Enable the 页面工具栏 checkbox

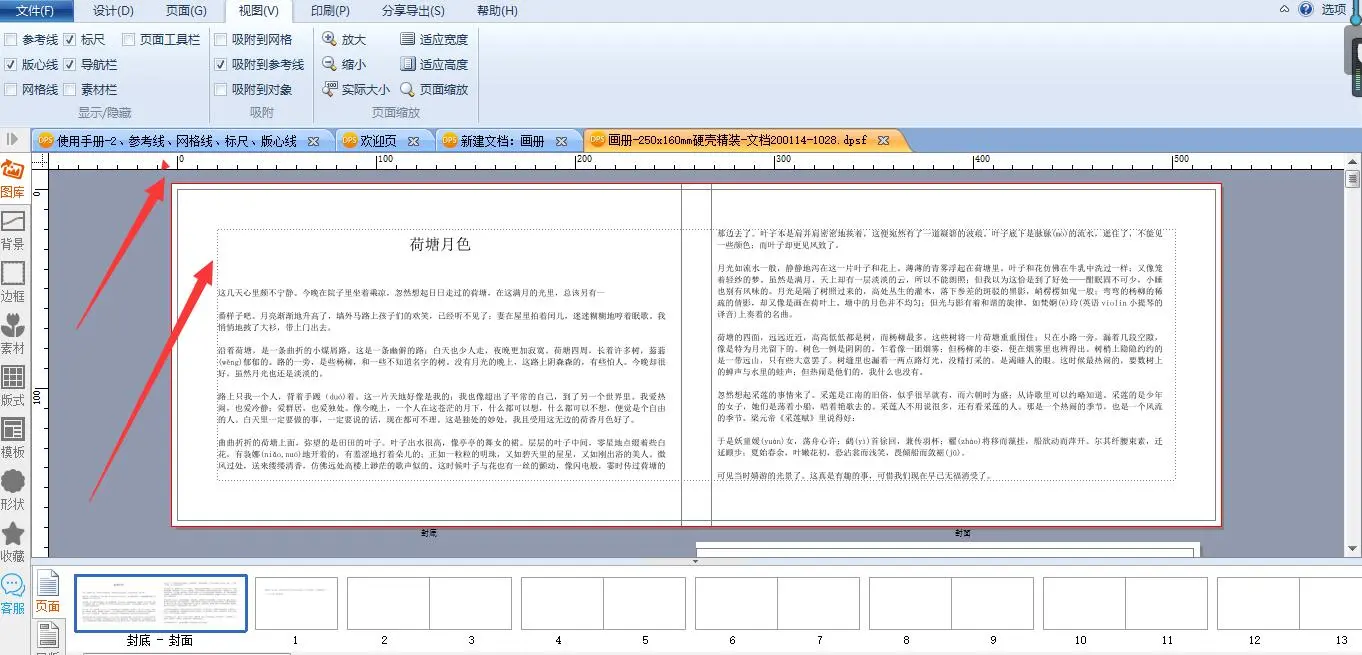point(129,40)
